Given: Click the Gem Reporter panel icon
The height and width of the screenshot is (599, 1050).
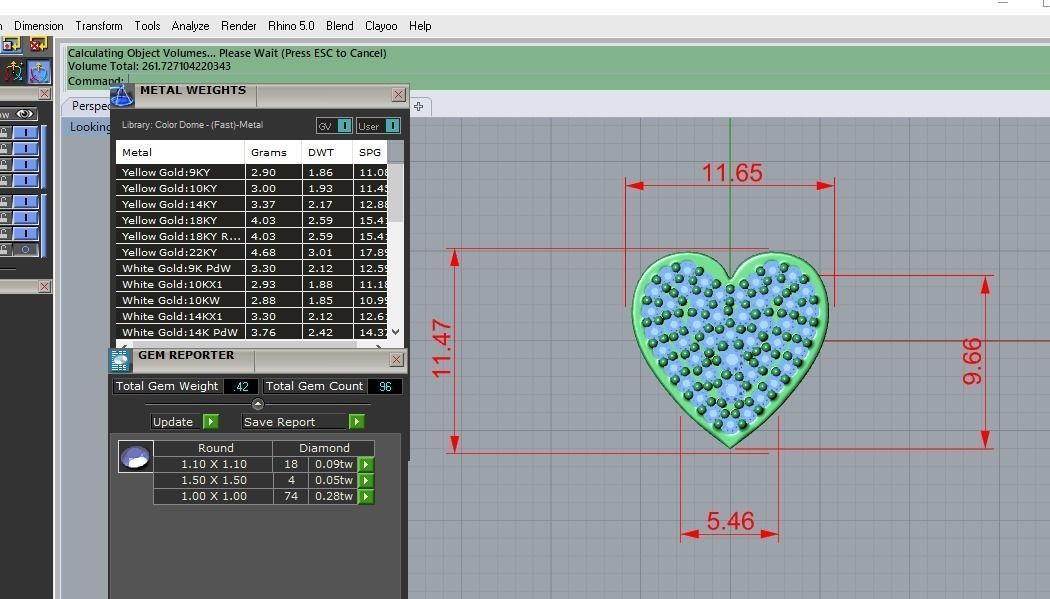Looking at the screenshot, I should [x=120, y=360].
